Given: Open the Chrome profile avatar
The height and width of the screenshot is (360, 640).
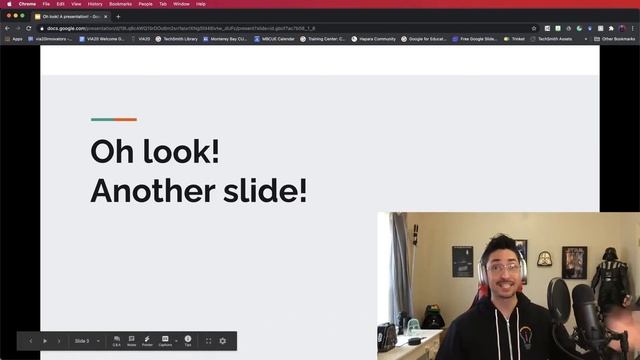Looking at the screenshot, I should coord(622,29).
